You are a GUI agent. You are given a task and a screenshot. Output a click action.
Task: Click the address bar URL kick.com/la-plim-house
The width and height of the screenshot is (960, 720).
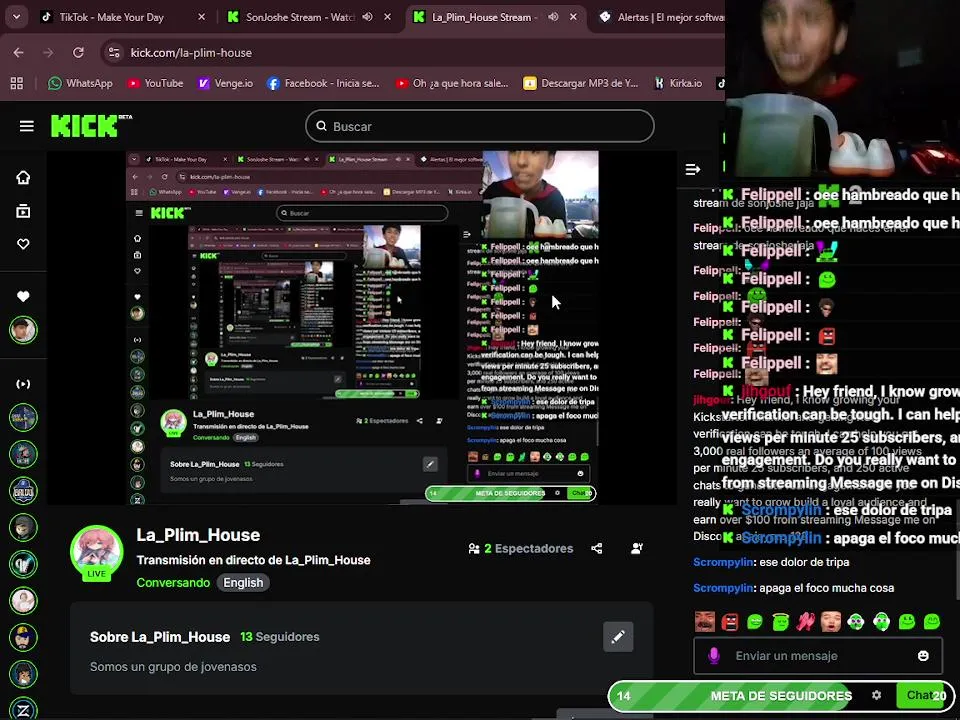pyautogui.click(x=191, y=53)
